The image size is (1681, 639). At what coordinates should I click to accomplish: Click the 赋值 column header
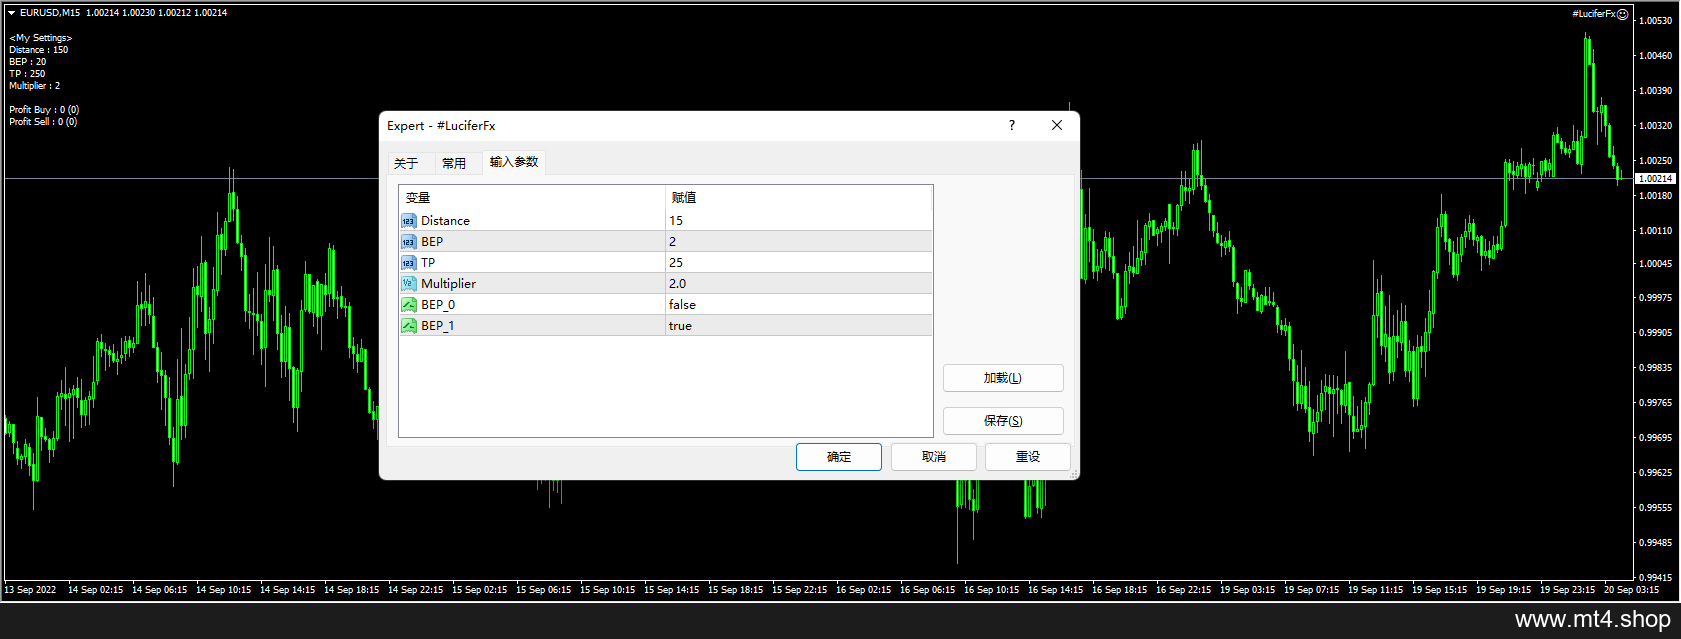(799, 198)
